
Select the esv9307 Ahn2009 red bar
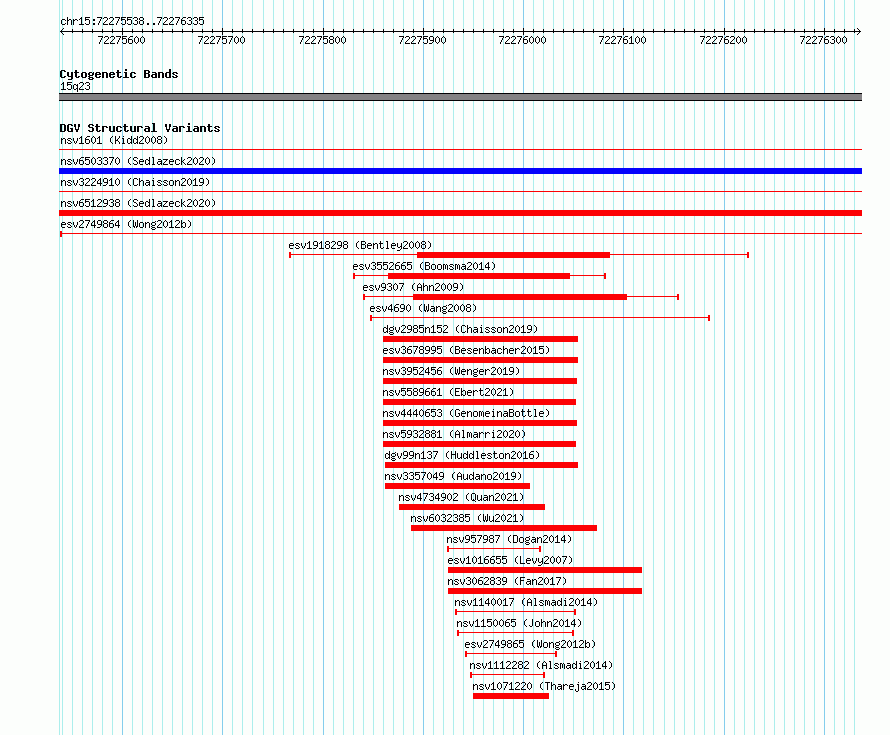[520, 297]
